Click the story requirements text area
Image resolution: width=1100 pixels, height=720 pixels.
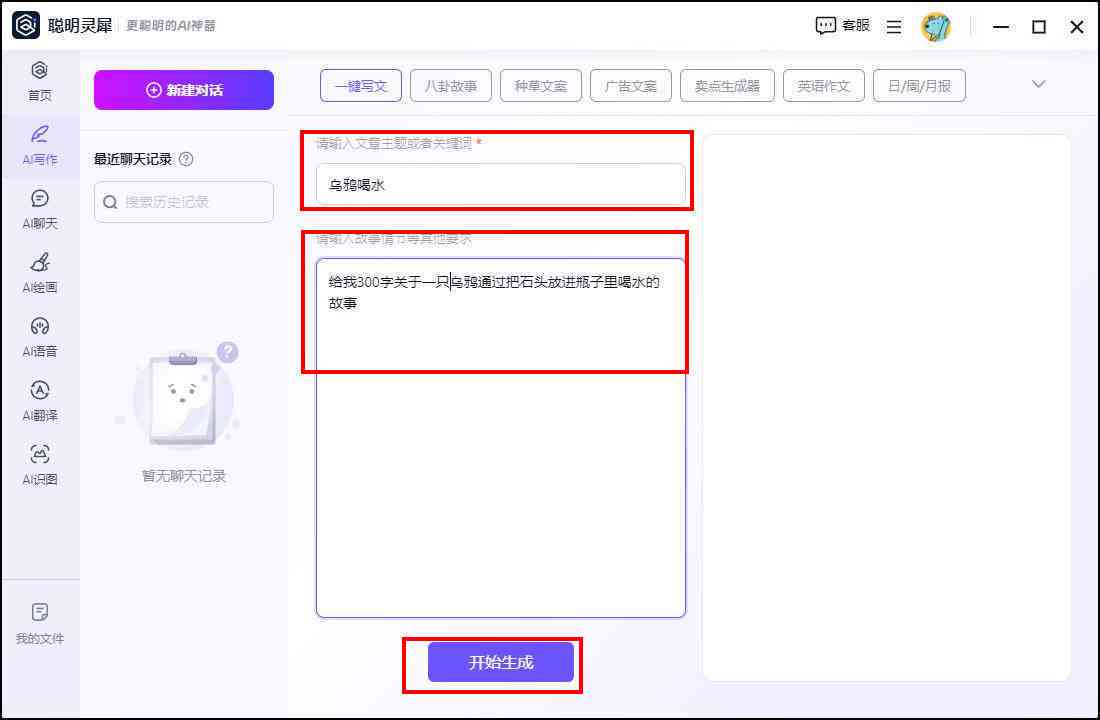[x=501, y=438]
